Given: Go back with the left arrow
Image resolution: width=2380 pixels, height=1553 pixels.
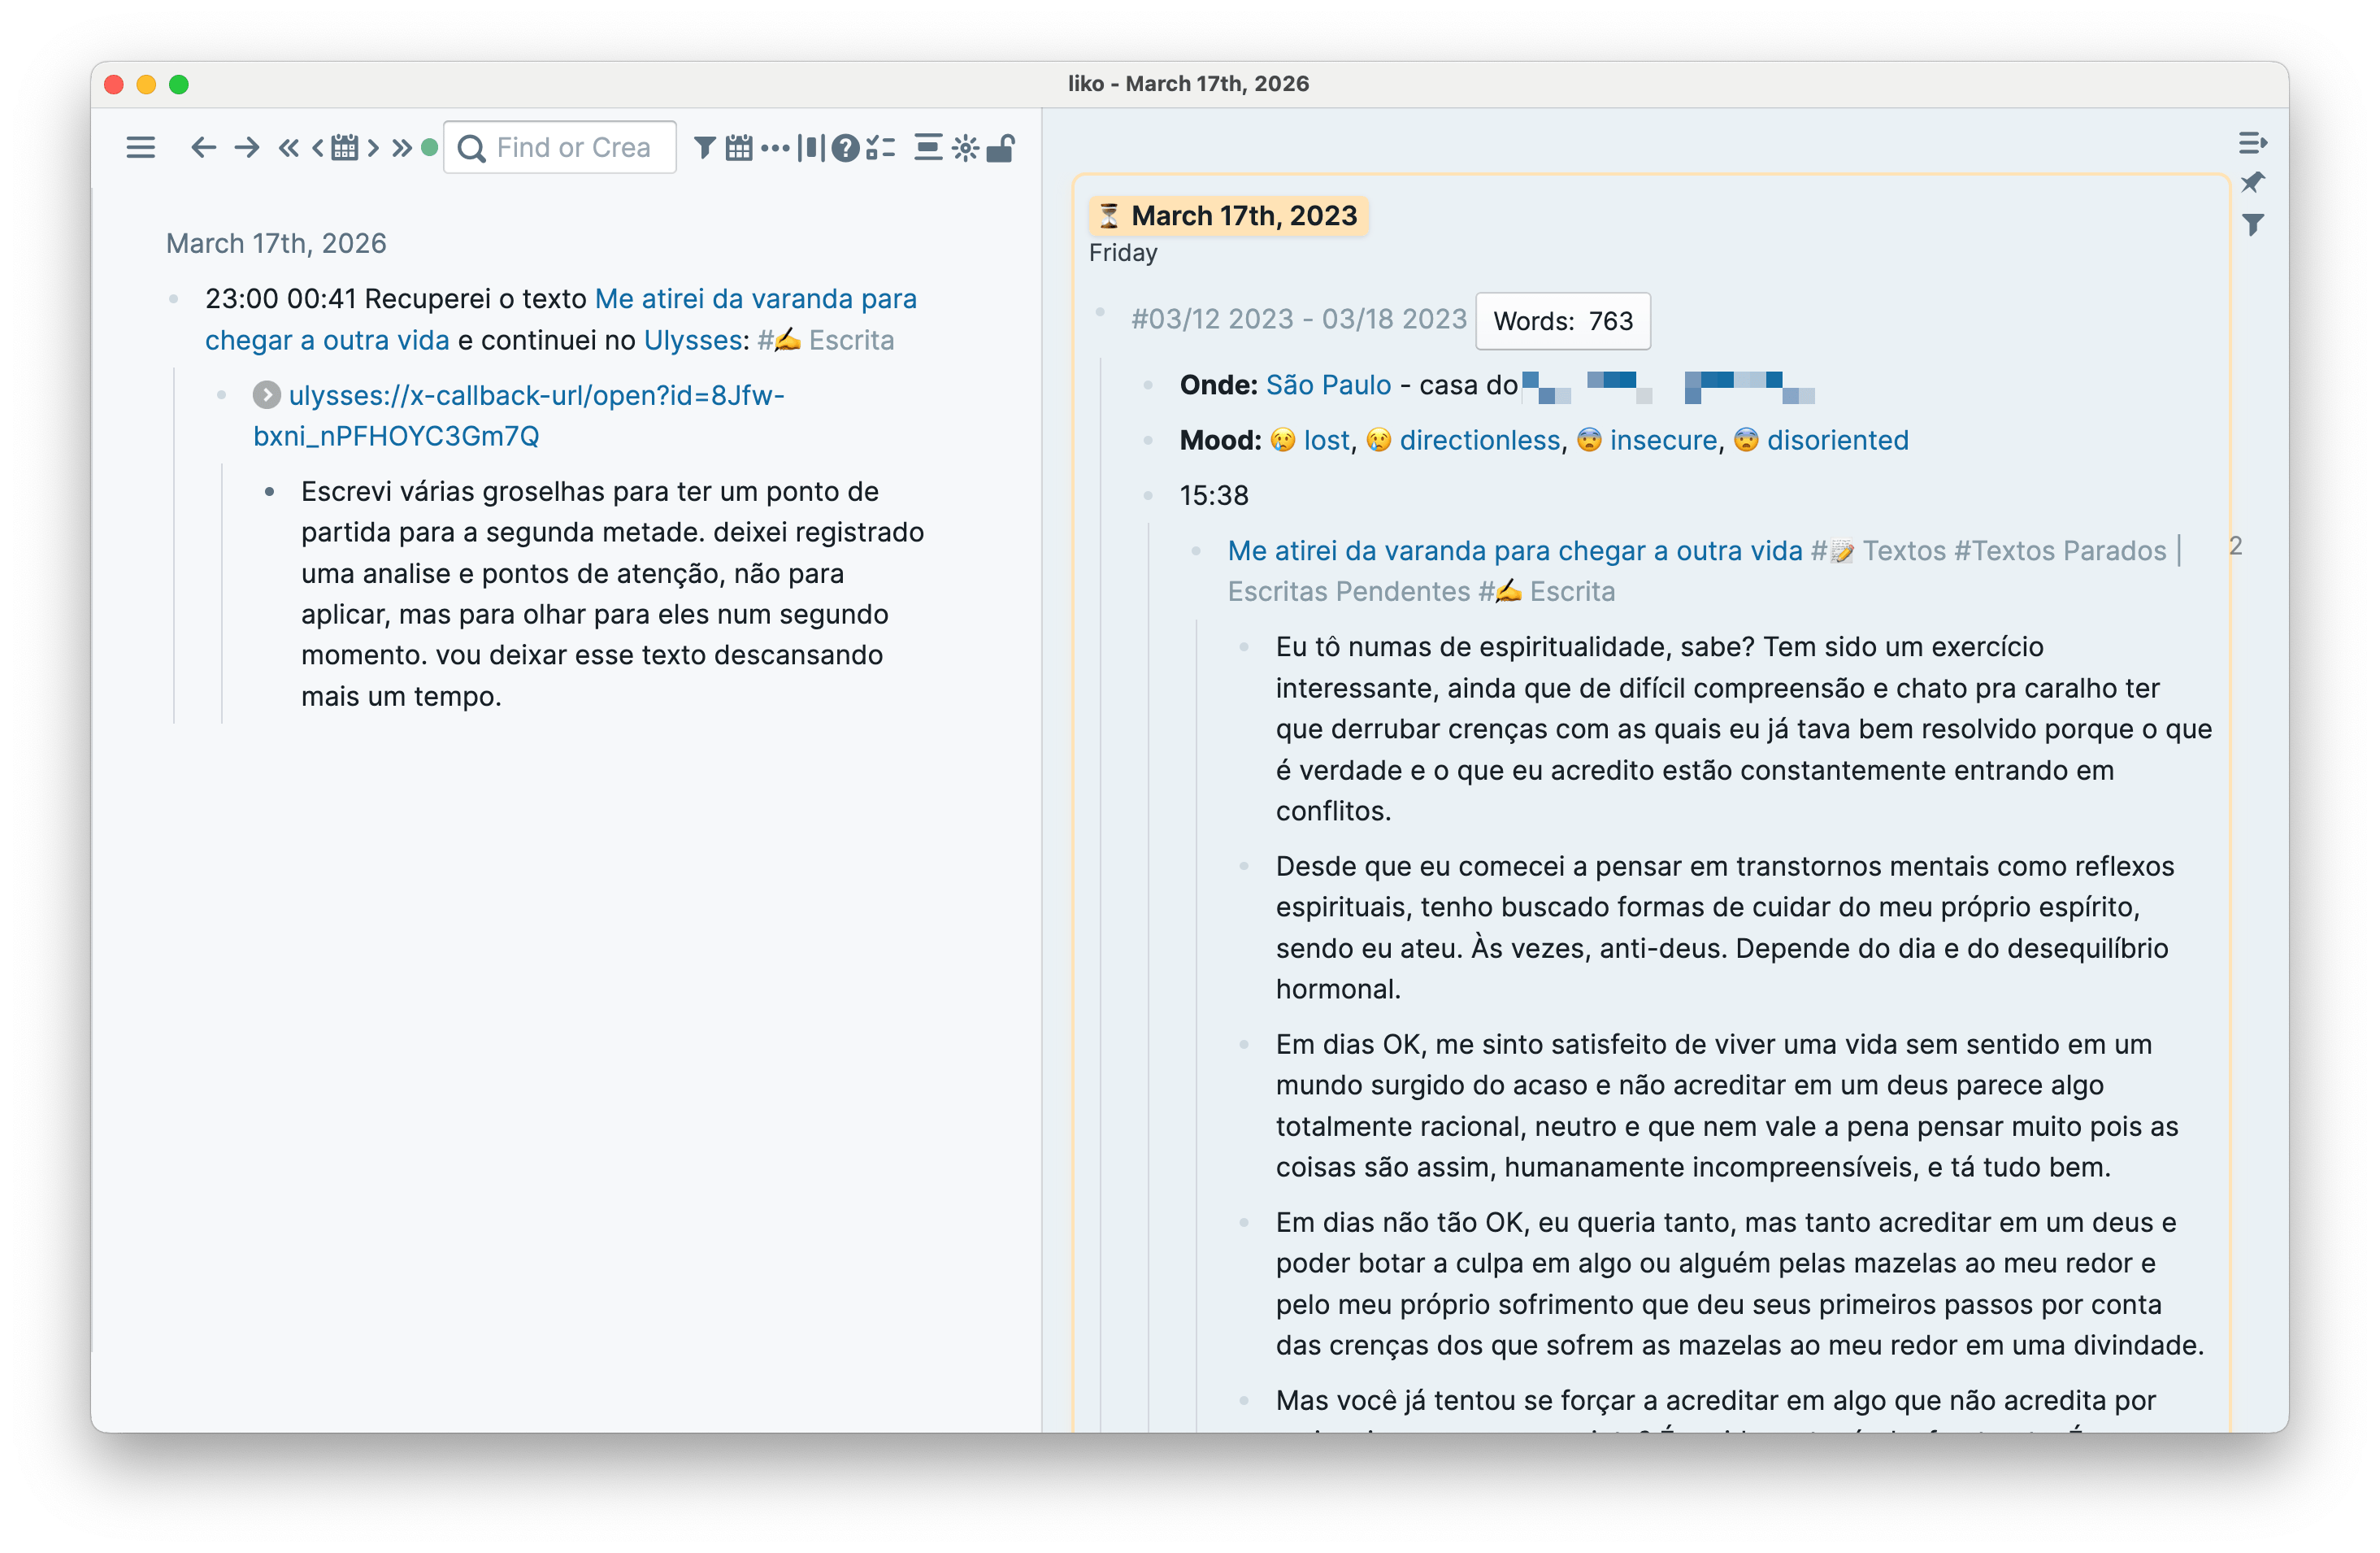Looking at the screenshot, I should (204, 148).
